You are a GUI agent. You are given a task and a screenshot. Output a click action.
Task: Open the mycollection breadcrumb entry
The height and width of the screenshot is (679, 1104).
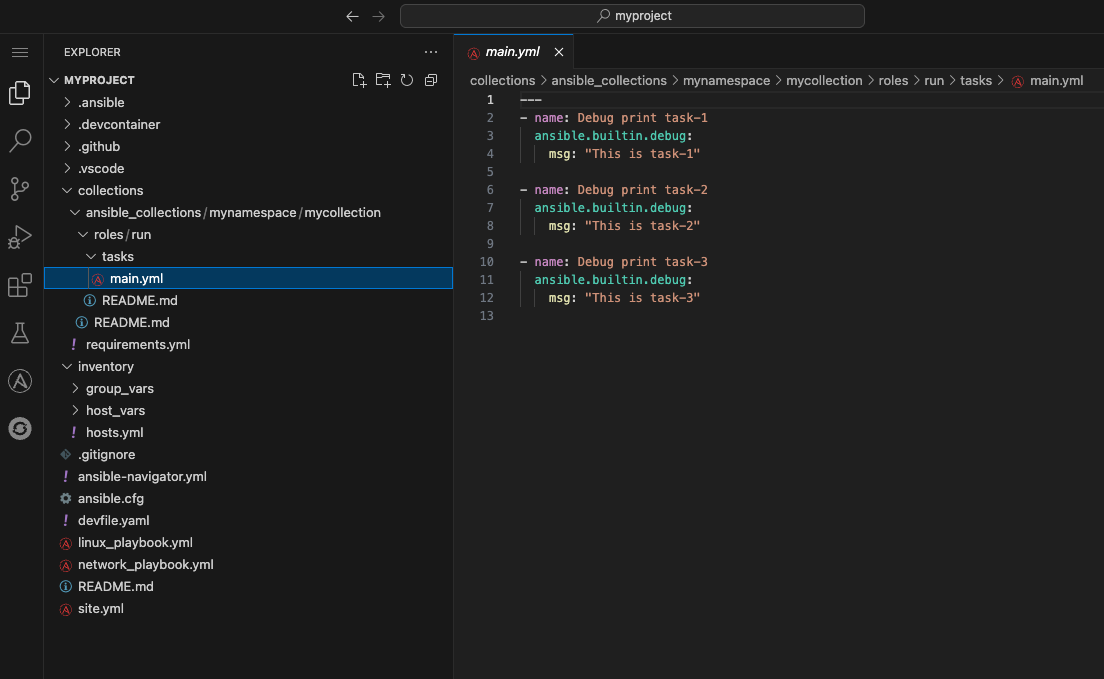824,80
